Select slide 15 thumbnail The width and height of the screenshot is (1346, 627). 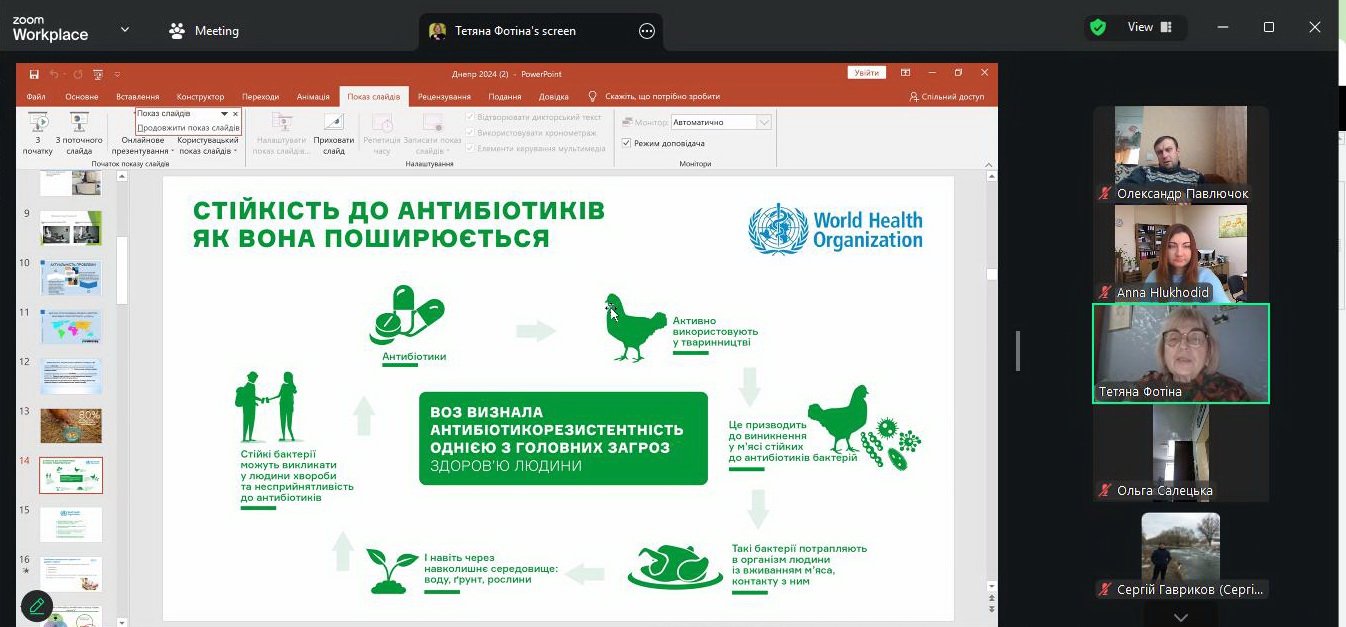pyautogui.click(x=71, y=524)
